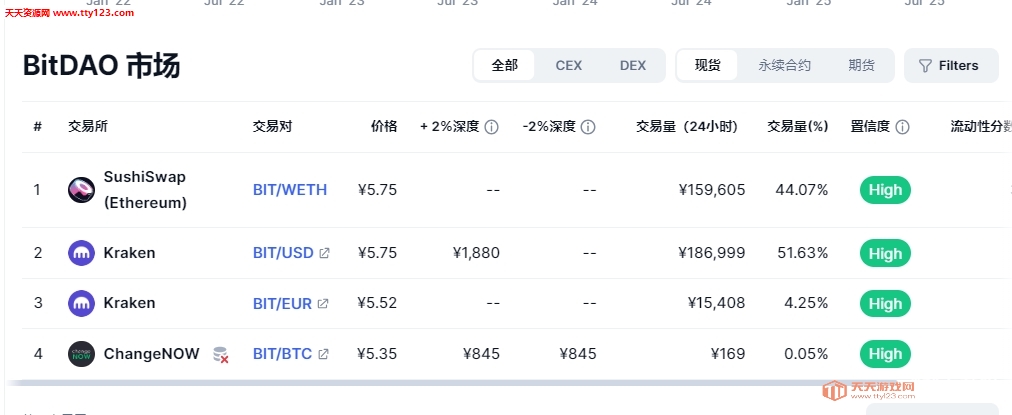
Task: Click info icon beside 置信度 header
Action: 902,127
